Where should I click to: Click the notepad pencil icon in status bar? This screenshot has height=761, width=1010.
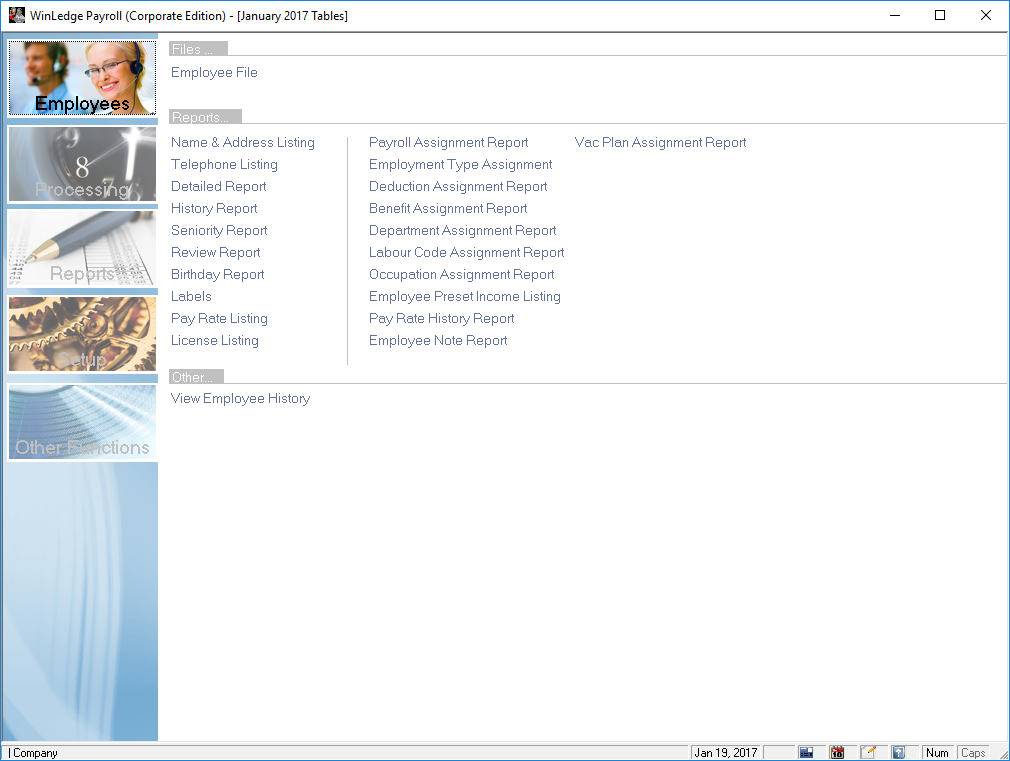pyautogui.click(x=868, y=752)
